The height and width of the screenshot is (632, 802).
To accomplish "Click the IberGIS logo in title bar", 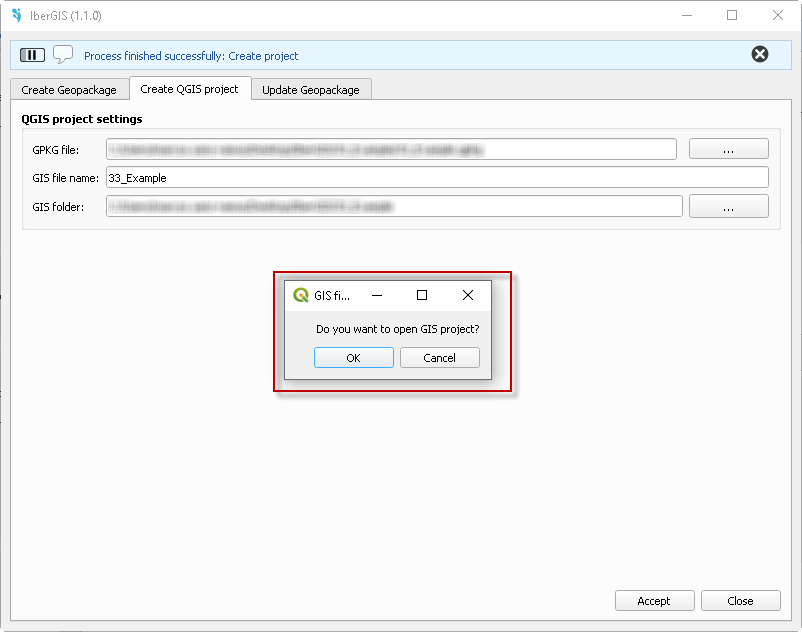I will pos(16,16).
